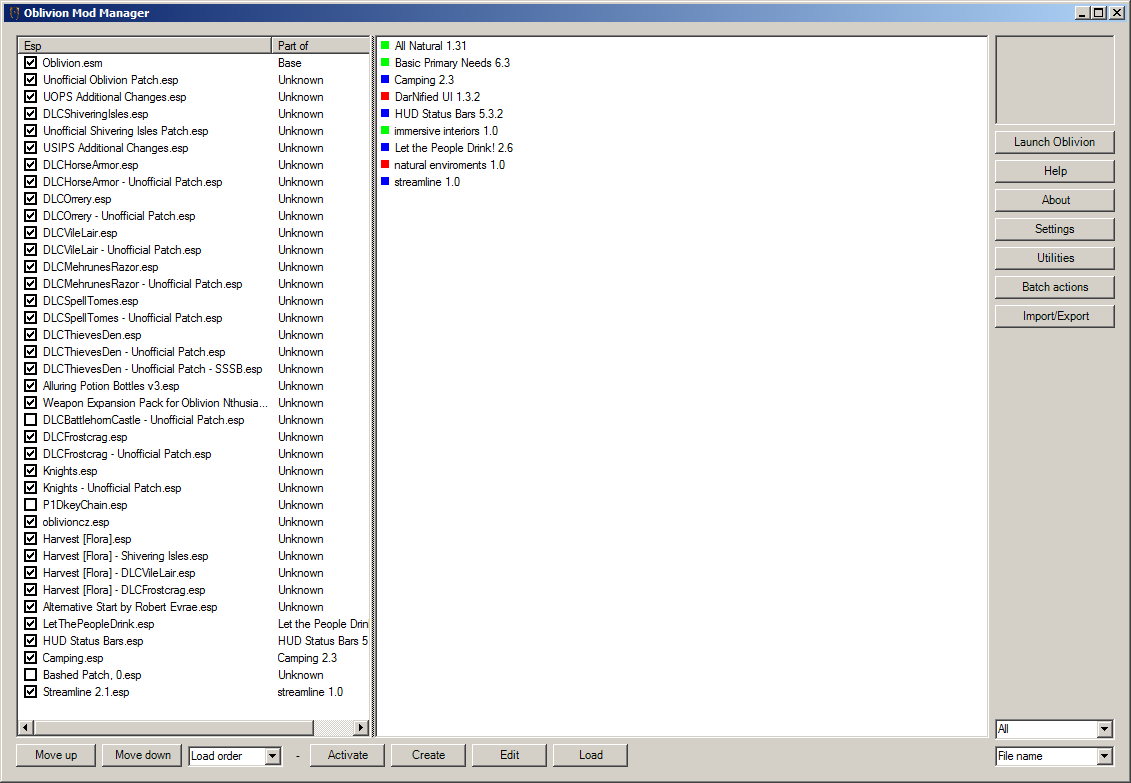The width and height of the screenshot is (1131, 783).
Task: Select the DLCShiveringIsles.esp plugin row
Action: tap(194, 114)
